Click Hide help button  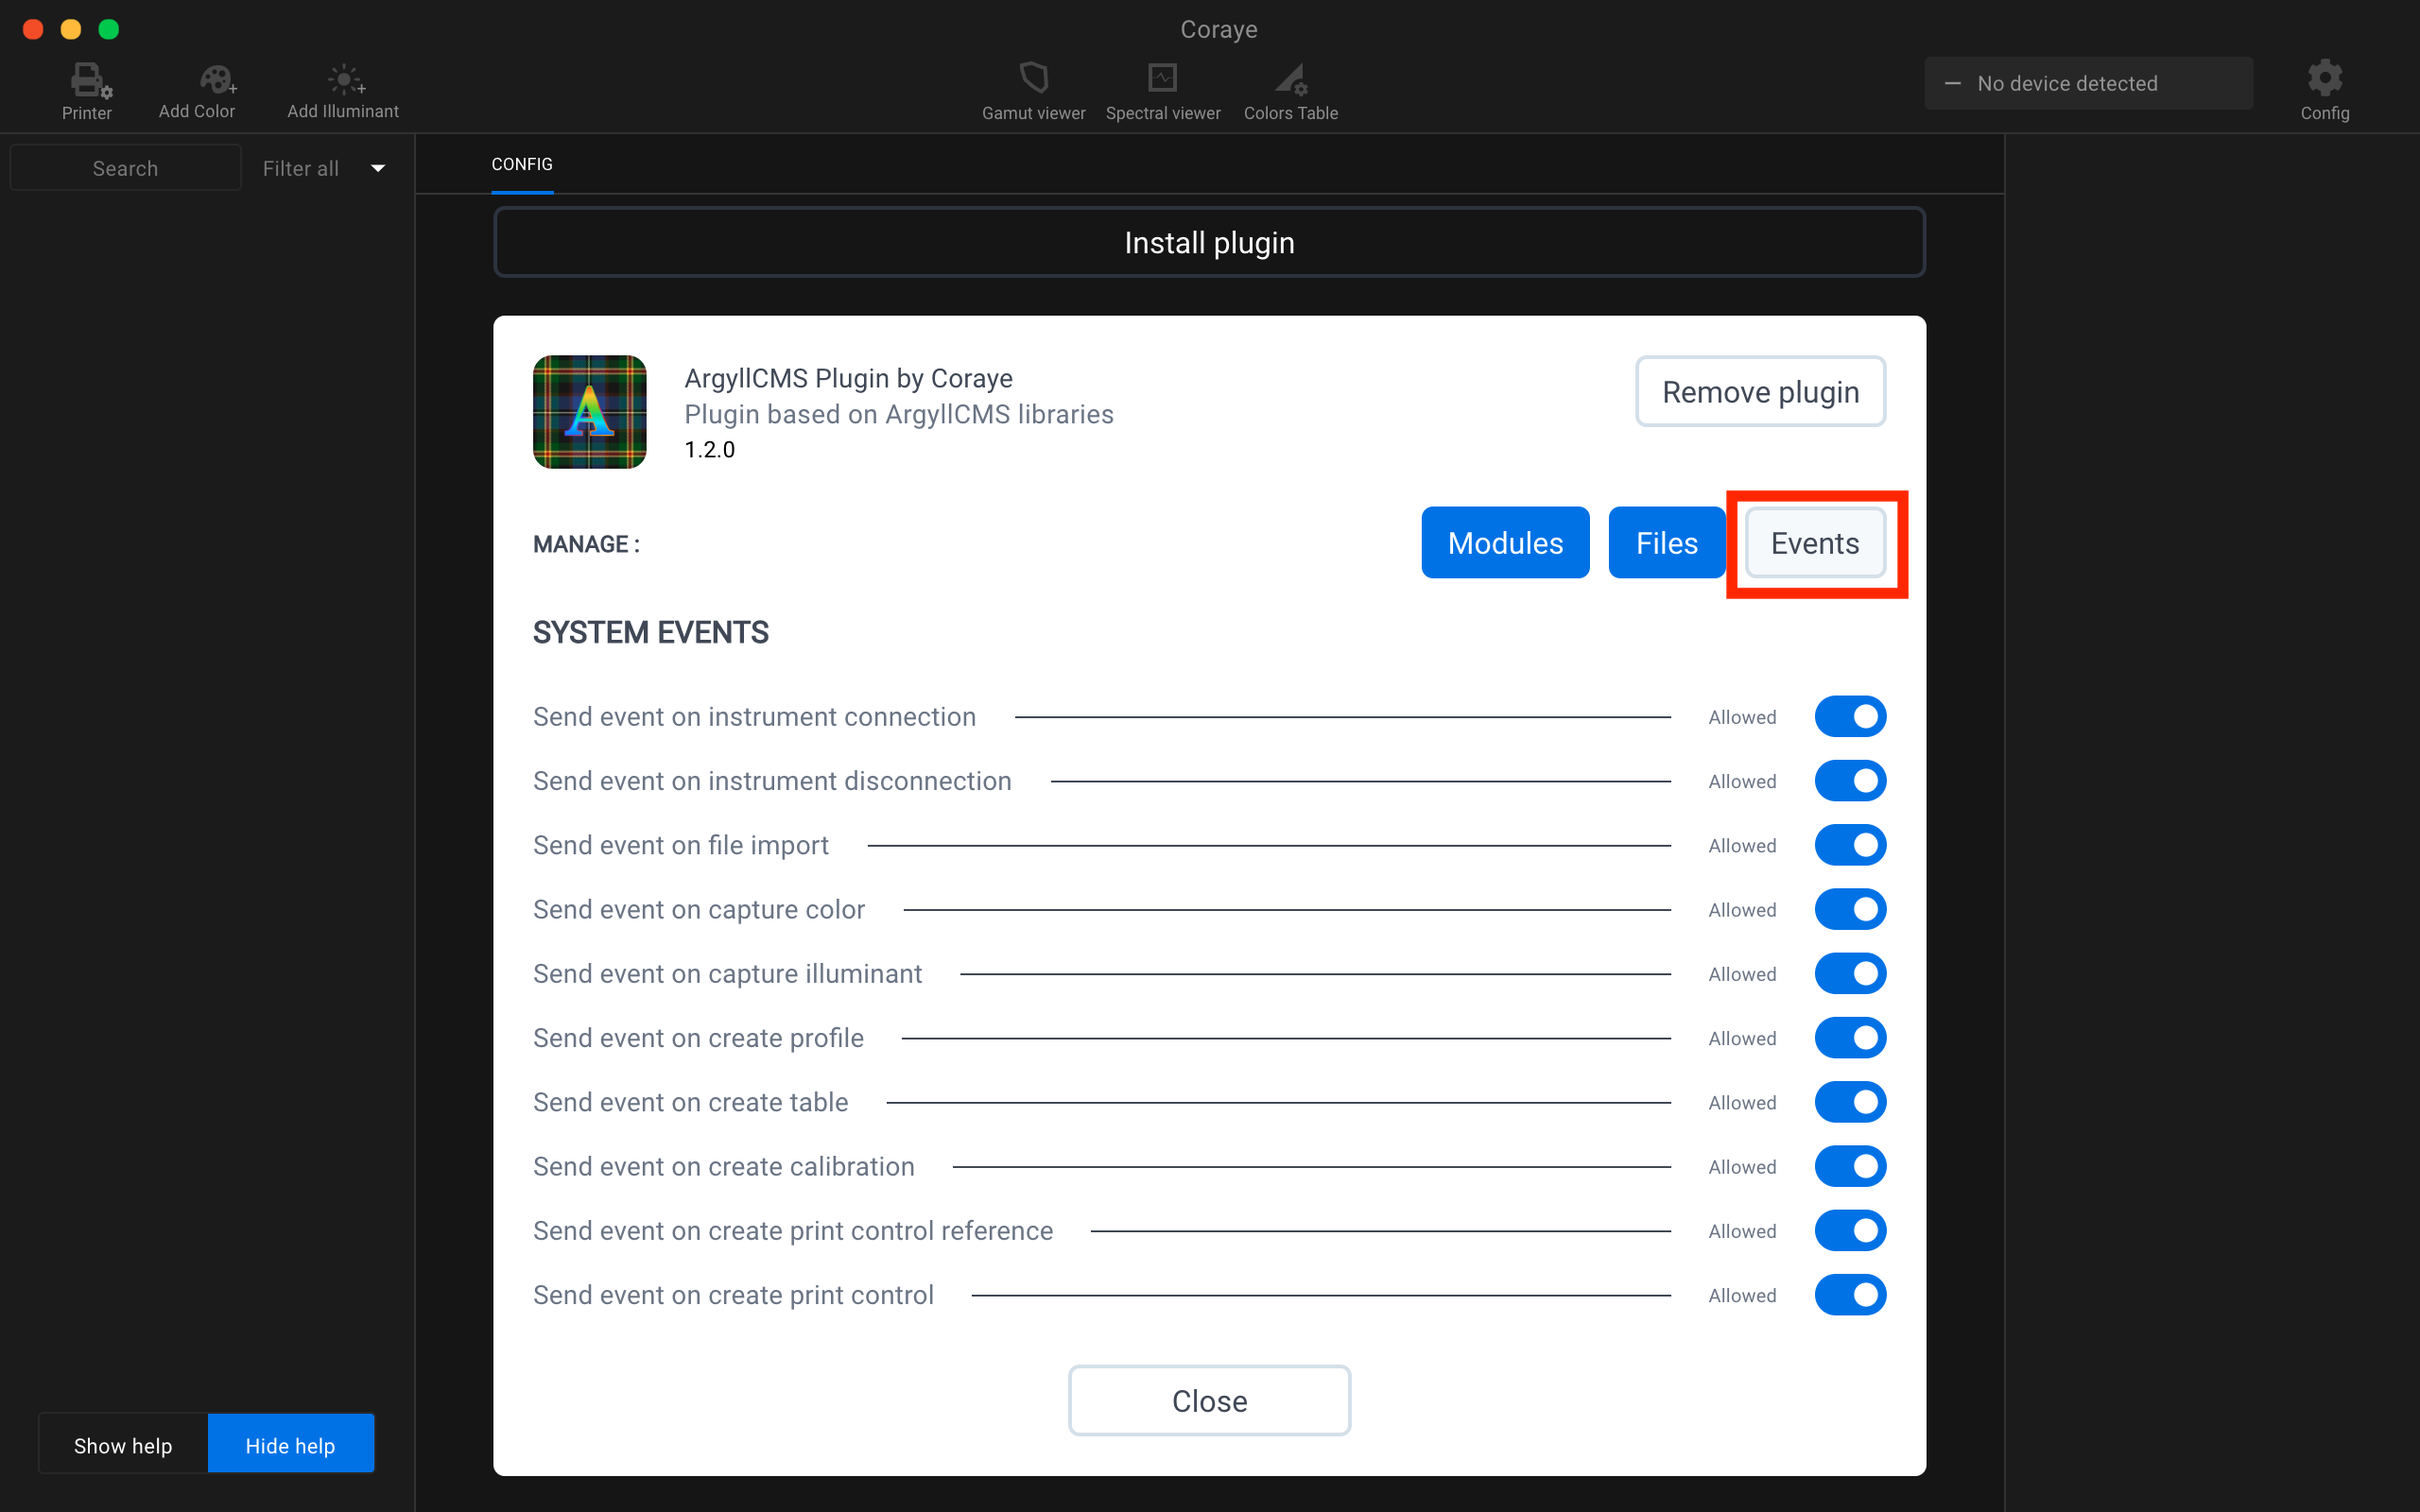pyautogui.click(x=290, y=1445)
